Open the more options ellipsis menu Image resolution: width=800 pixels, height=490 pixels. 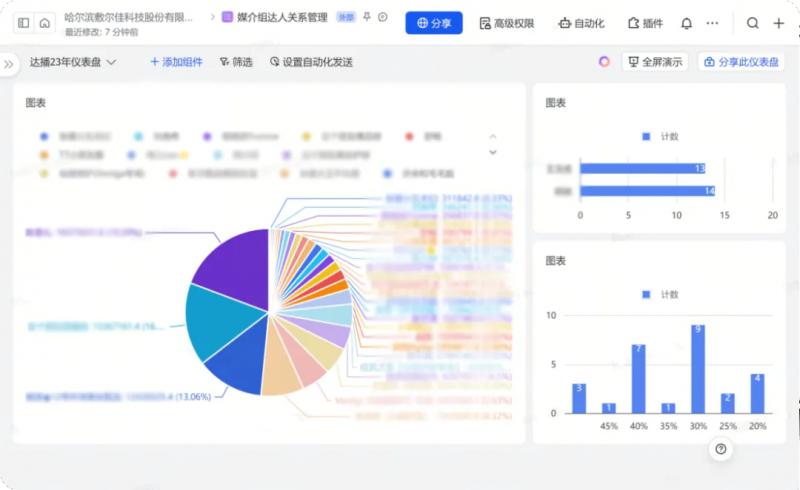[x=712, y=23]
